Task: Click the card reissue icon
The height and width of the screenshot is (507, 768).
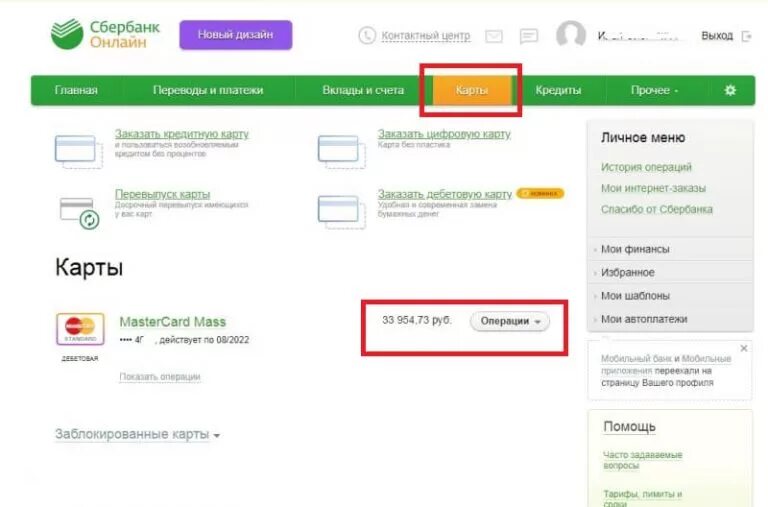Action: 79,213
